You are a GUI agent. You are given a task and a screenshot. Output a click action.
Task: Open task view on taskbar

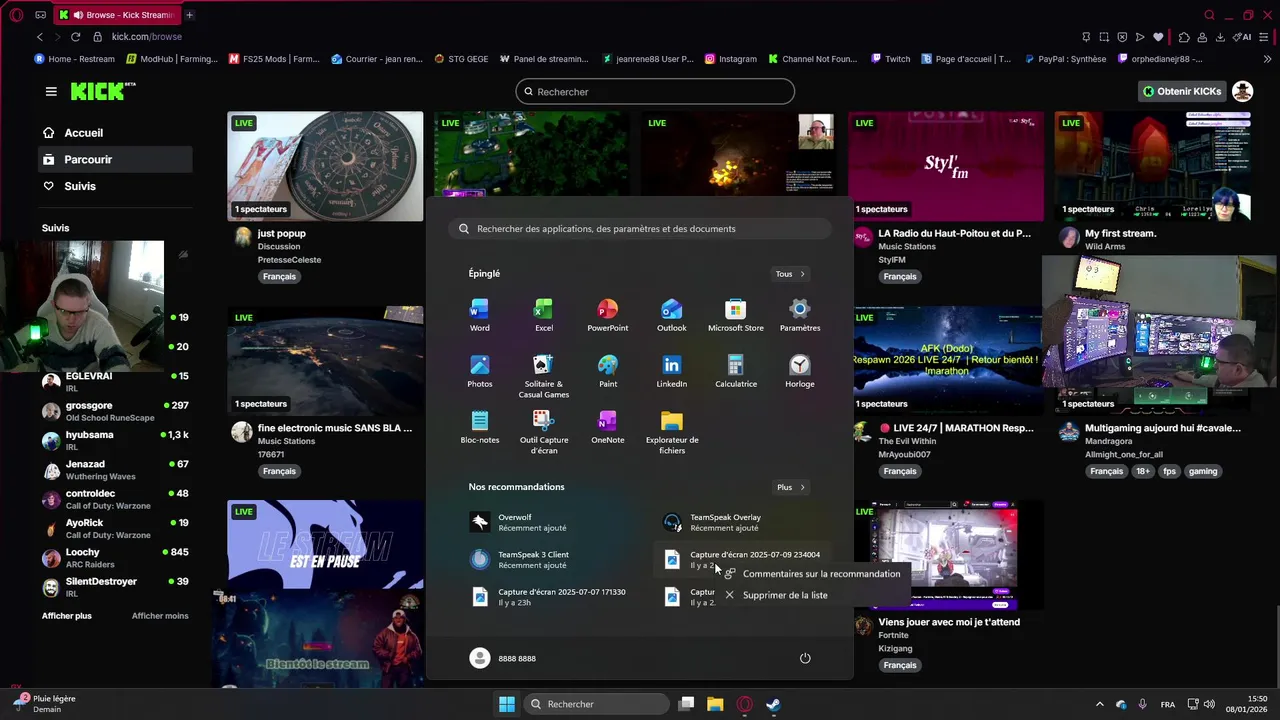(x=686, y=704)
